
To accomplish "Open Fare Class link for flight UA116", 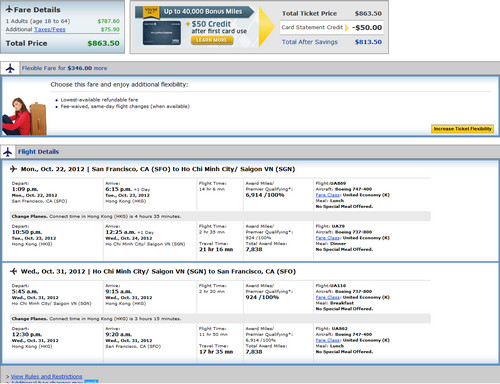I will (x=328, y=297).
